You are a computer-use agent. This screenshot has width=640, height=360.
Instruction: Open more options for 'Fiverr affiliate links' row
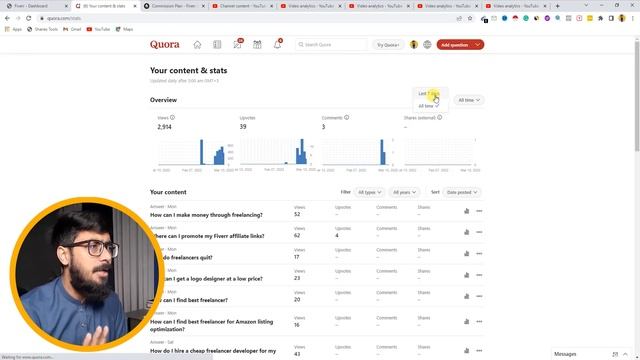tap(479, 232)
